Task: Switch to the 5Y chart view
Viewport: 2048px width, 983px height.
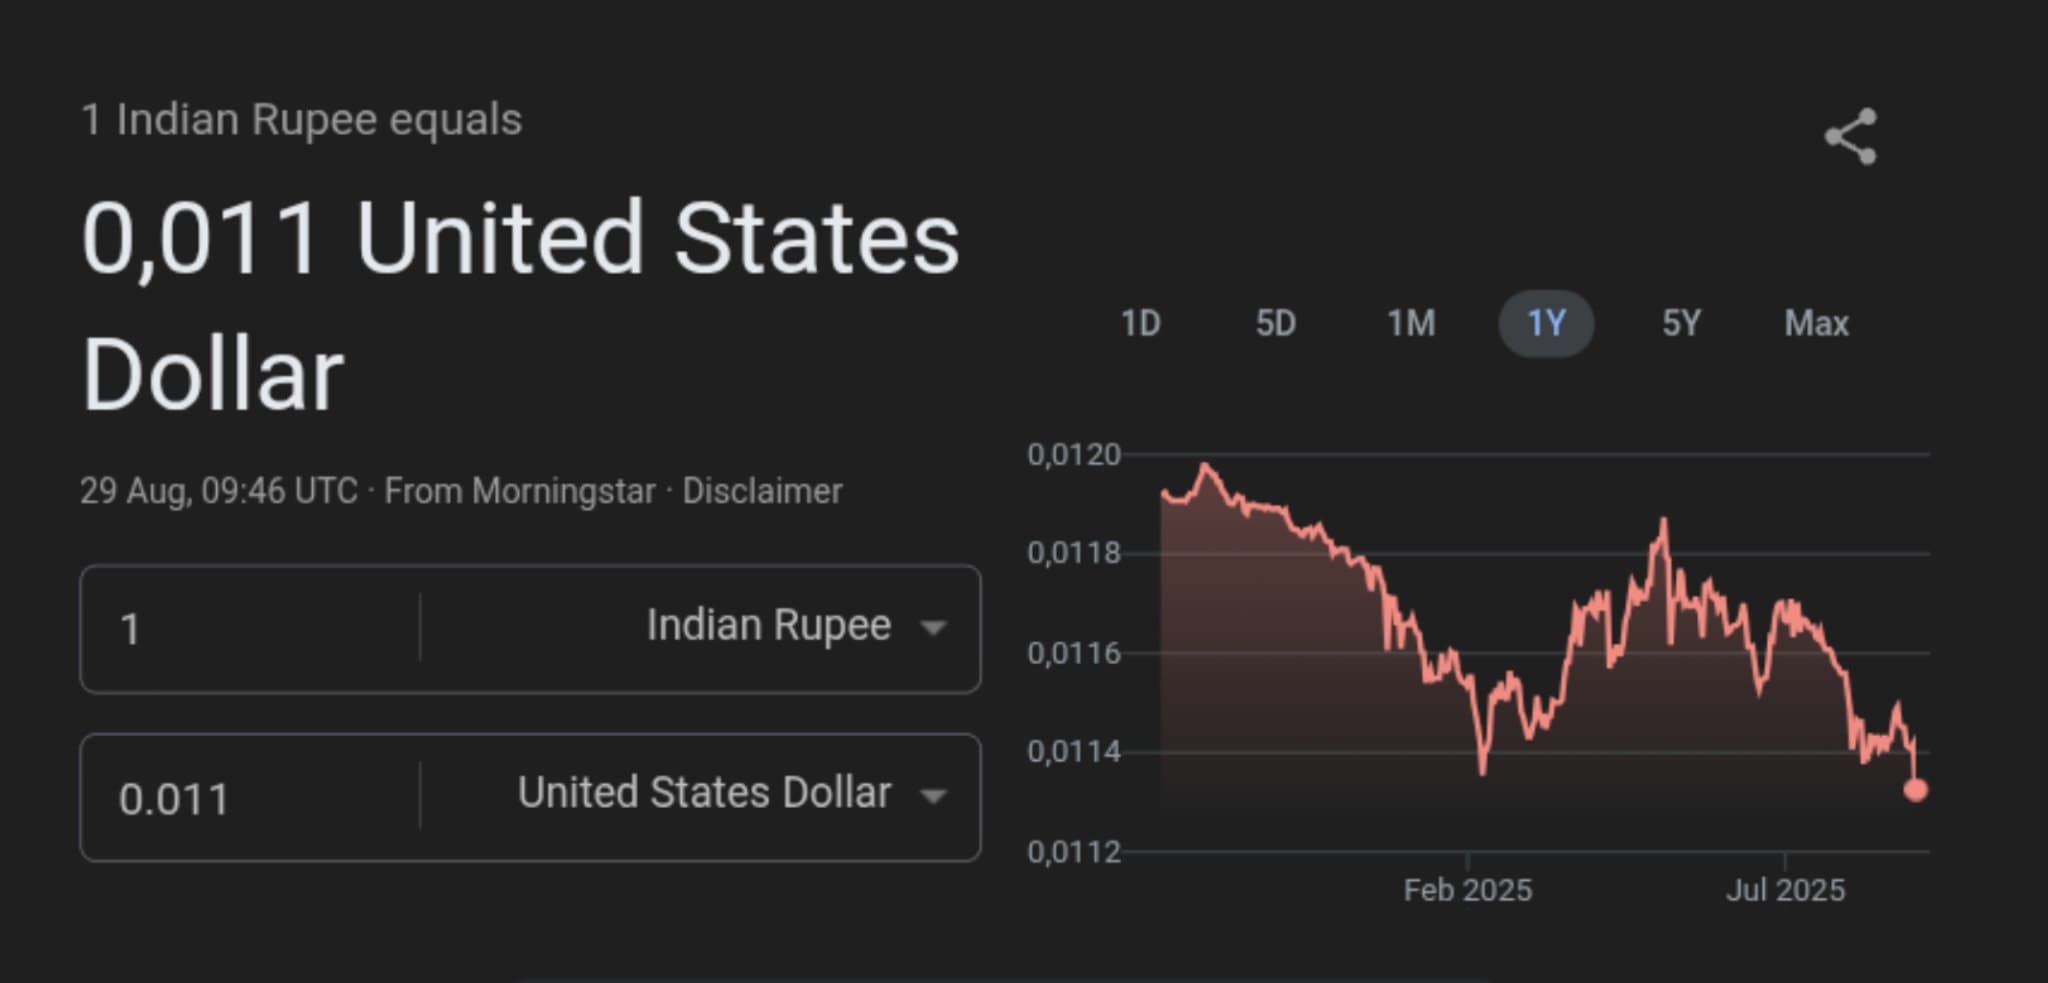Action: click(1682, 323)
